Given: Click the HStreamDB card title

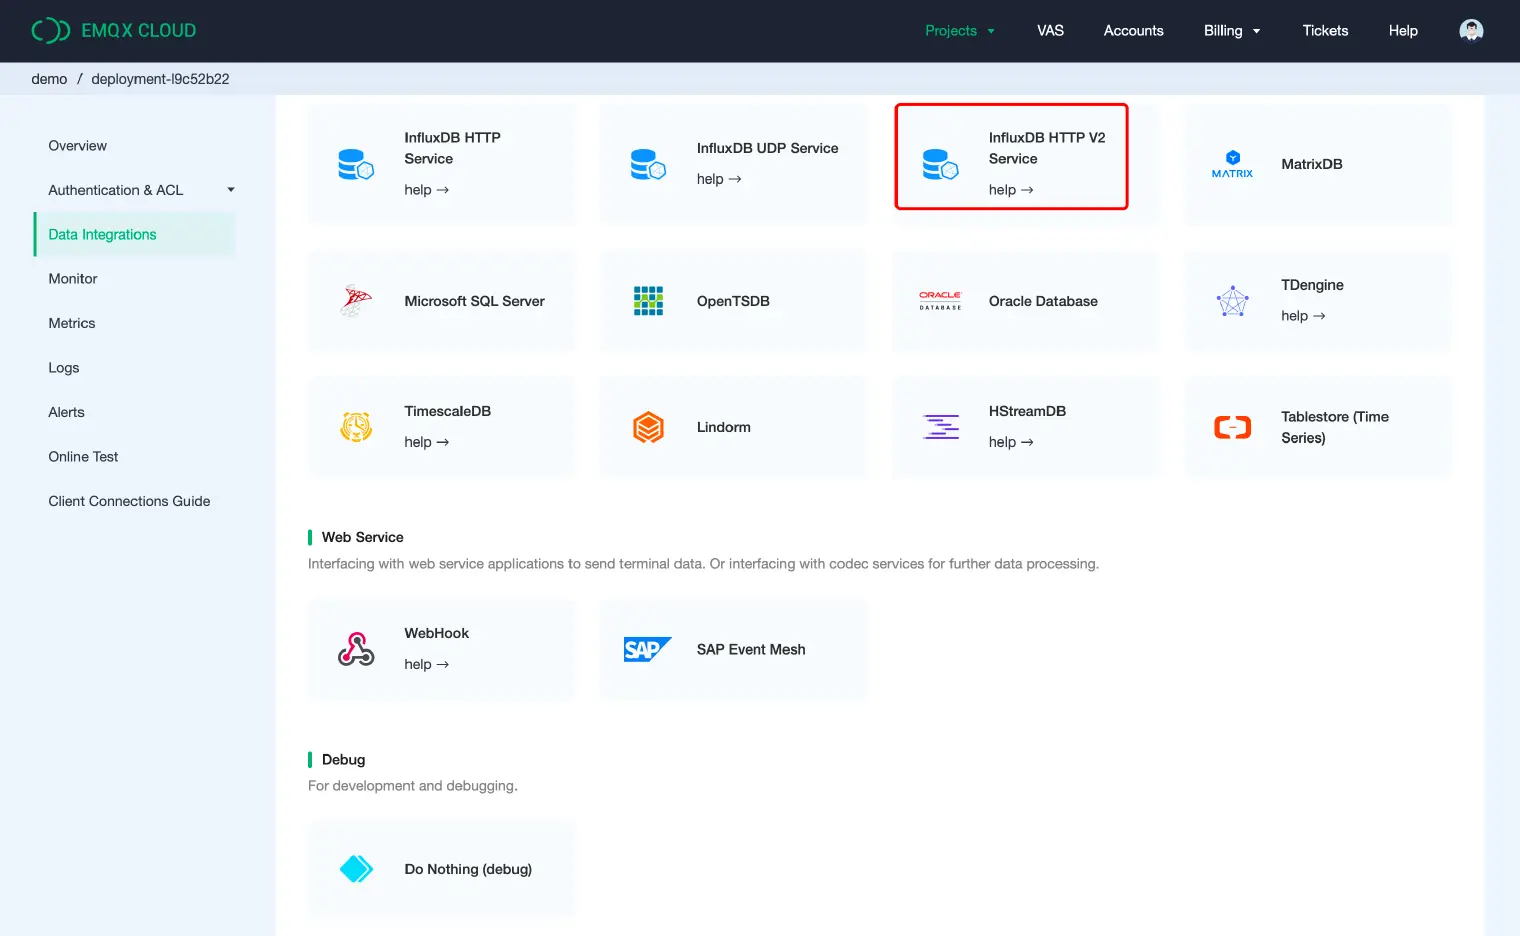Looking at the screenshot, I should click(x=1027, y=411).
